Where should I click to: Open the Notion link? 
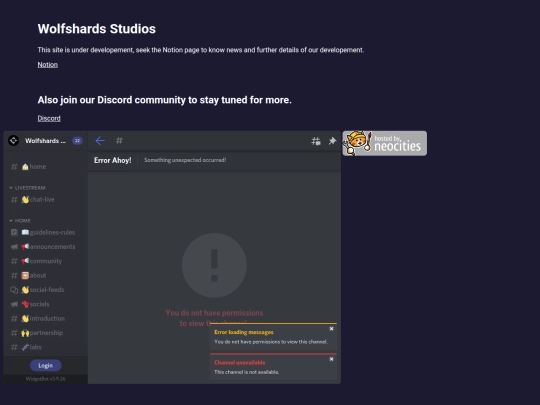point(48,65)
